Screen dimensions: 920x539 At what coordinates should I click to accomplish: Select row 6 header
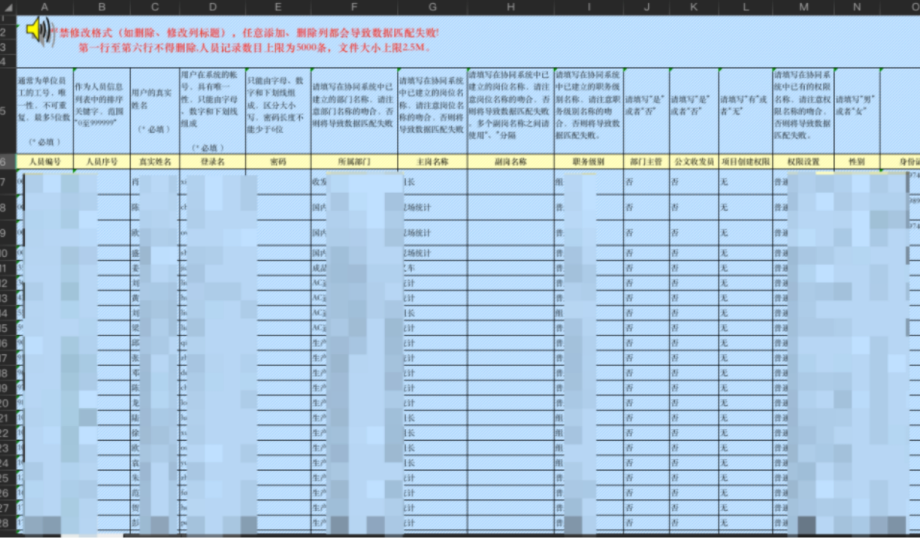[8, 162]
